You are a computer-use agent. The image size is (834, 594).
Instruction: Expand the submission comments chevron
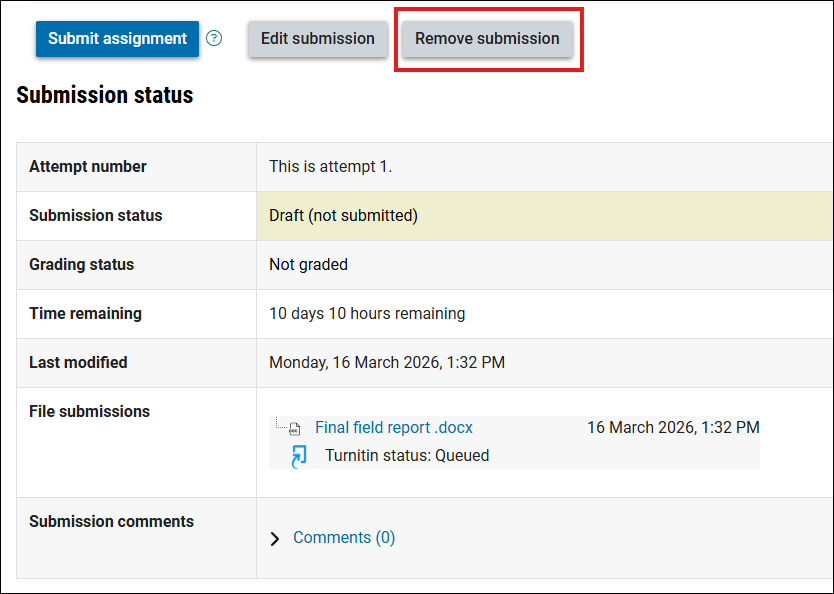(x=275, y=539)
